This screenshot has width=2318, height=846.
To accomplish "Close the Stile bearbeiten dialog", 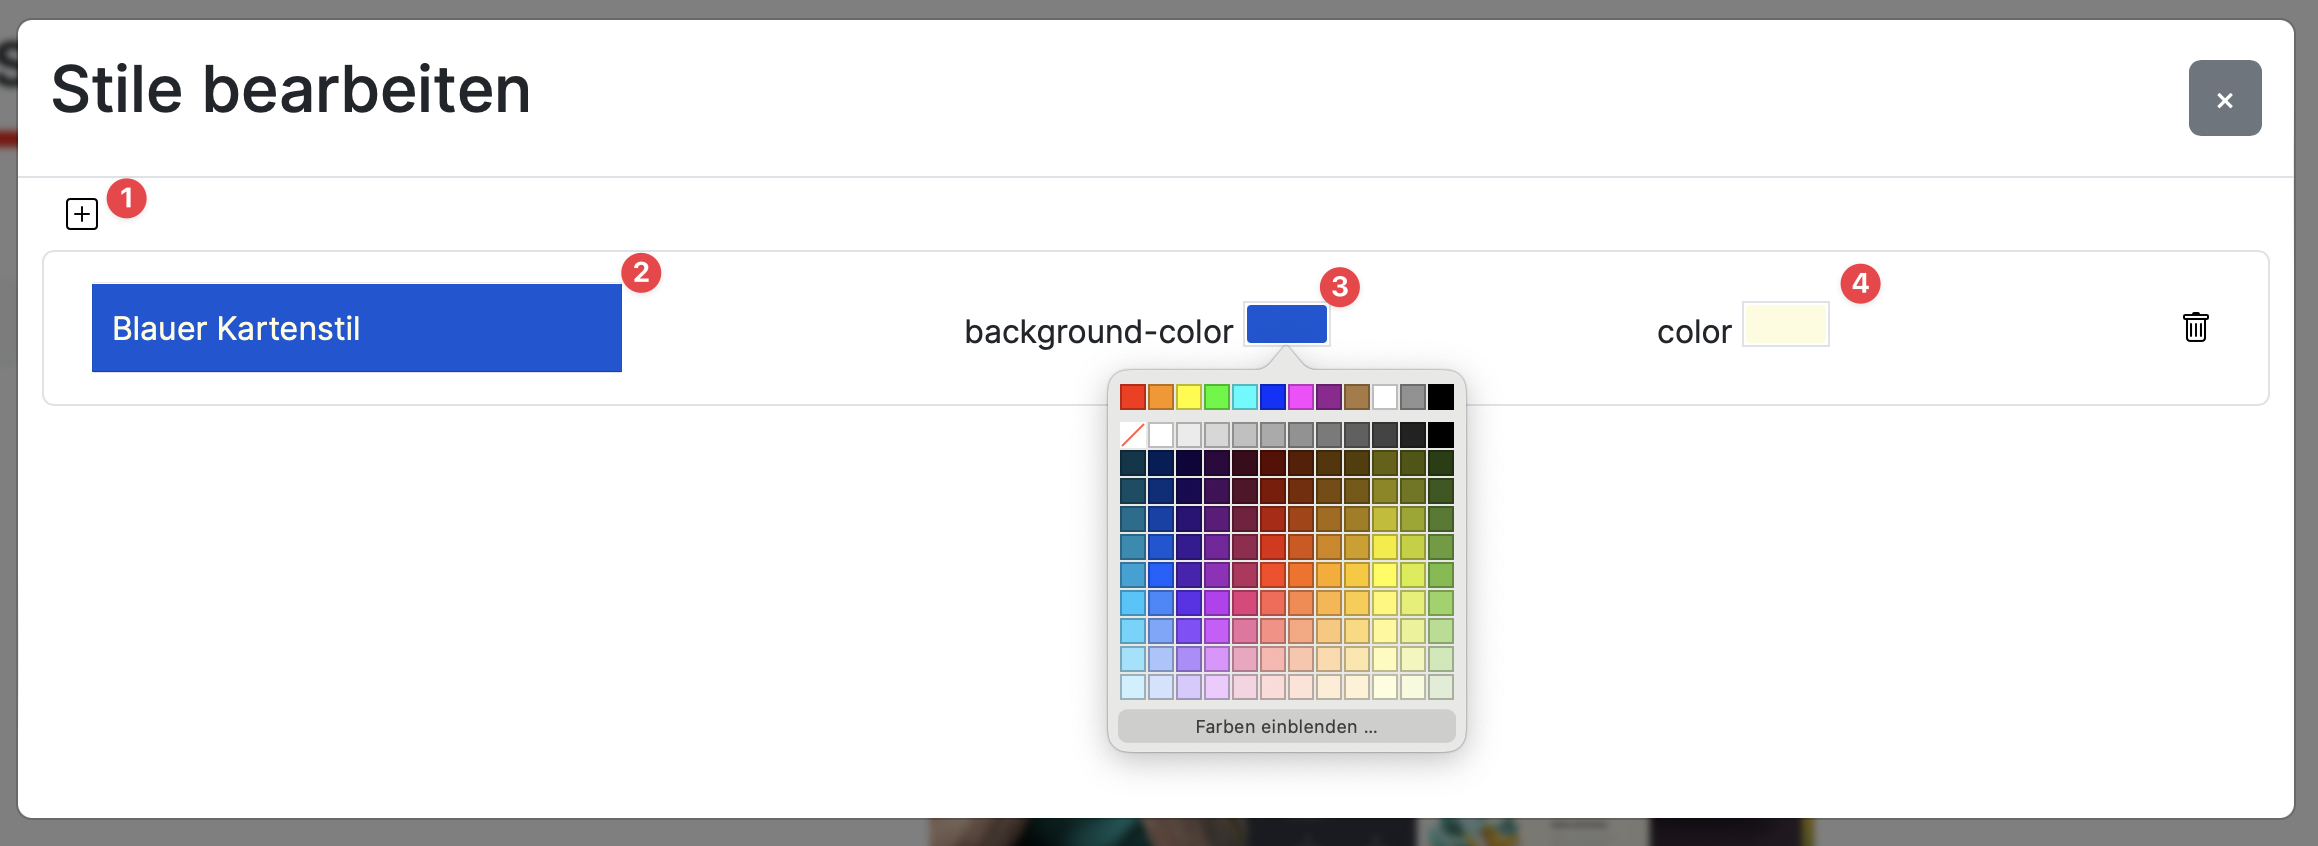I will pyautogui.click(x=2224, y=99).
